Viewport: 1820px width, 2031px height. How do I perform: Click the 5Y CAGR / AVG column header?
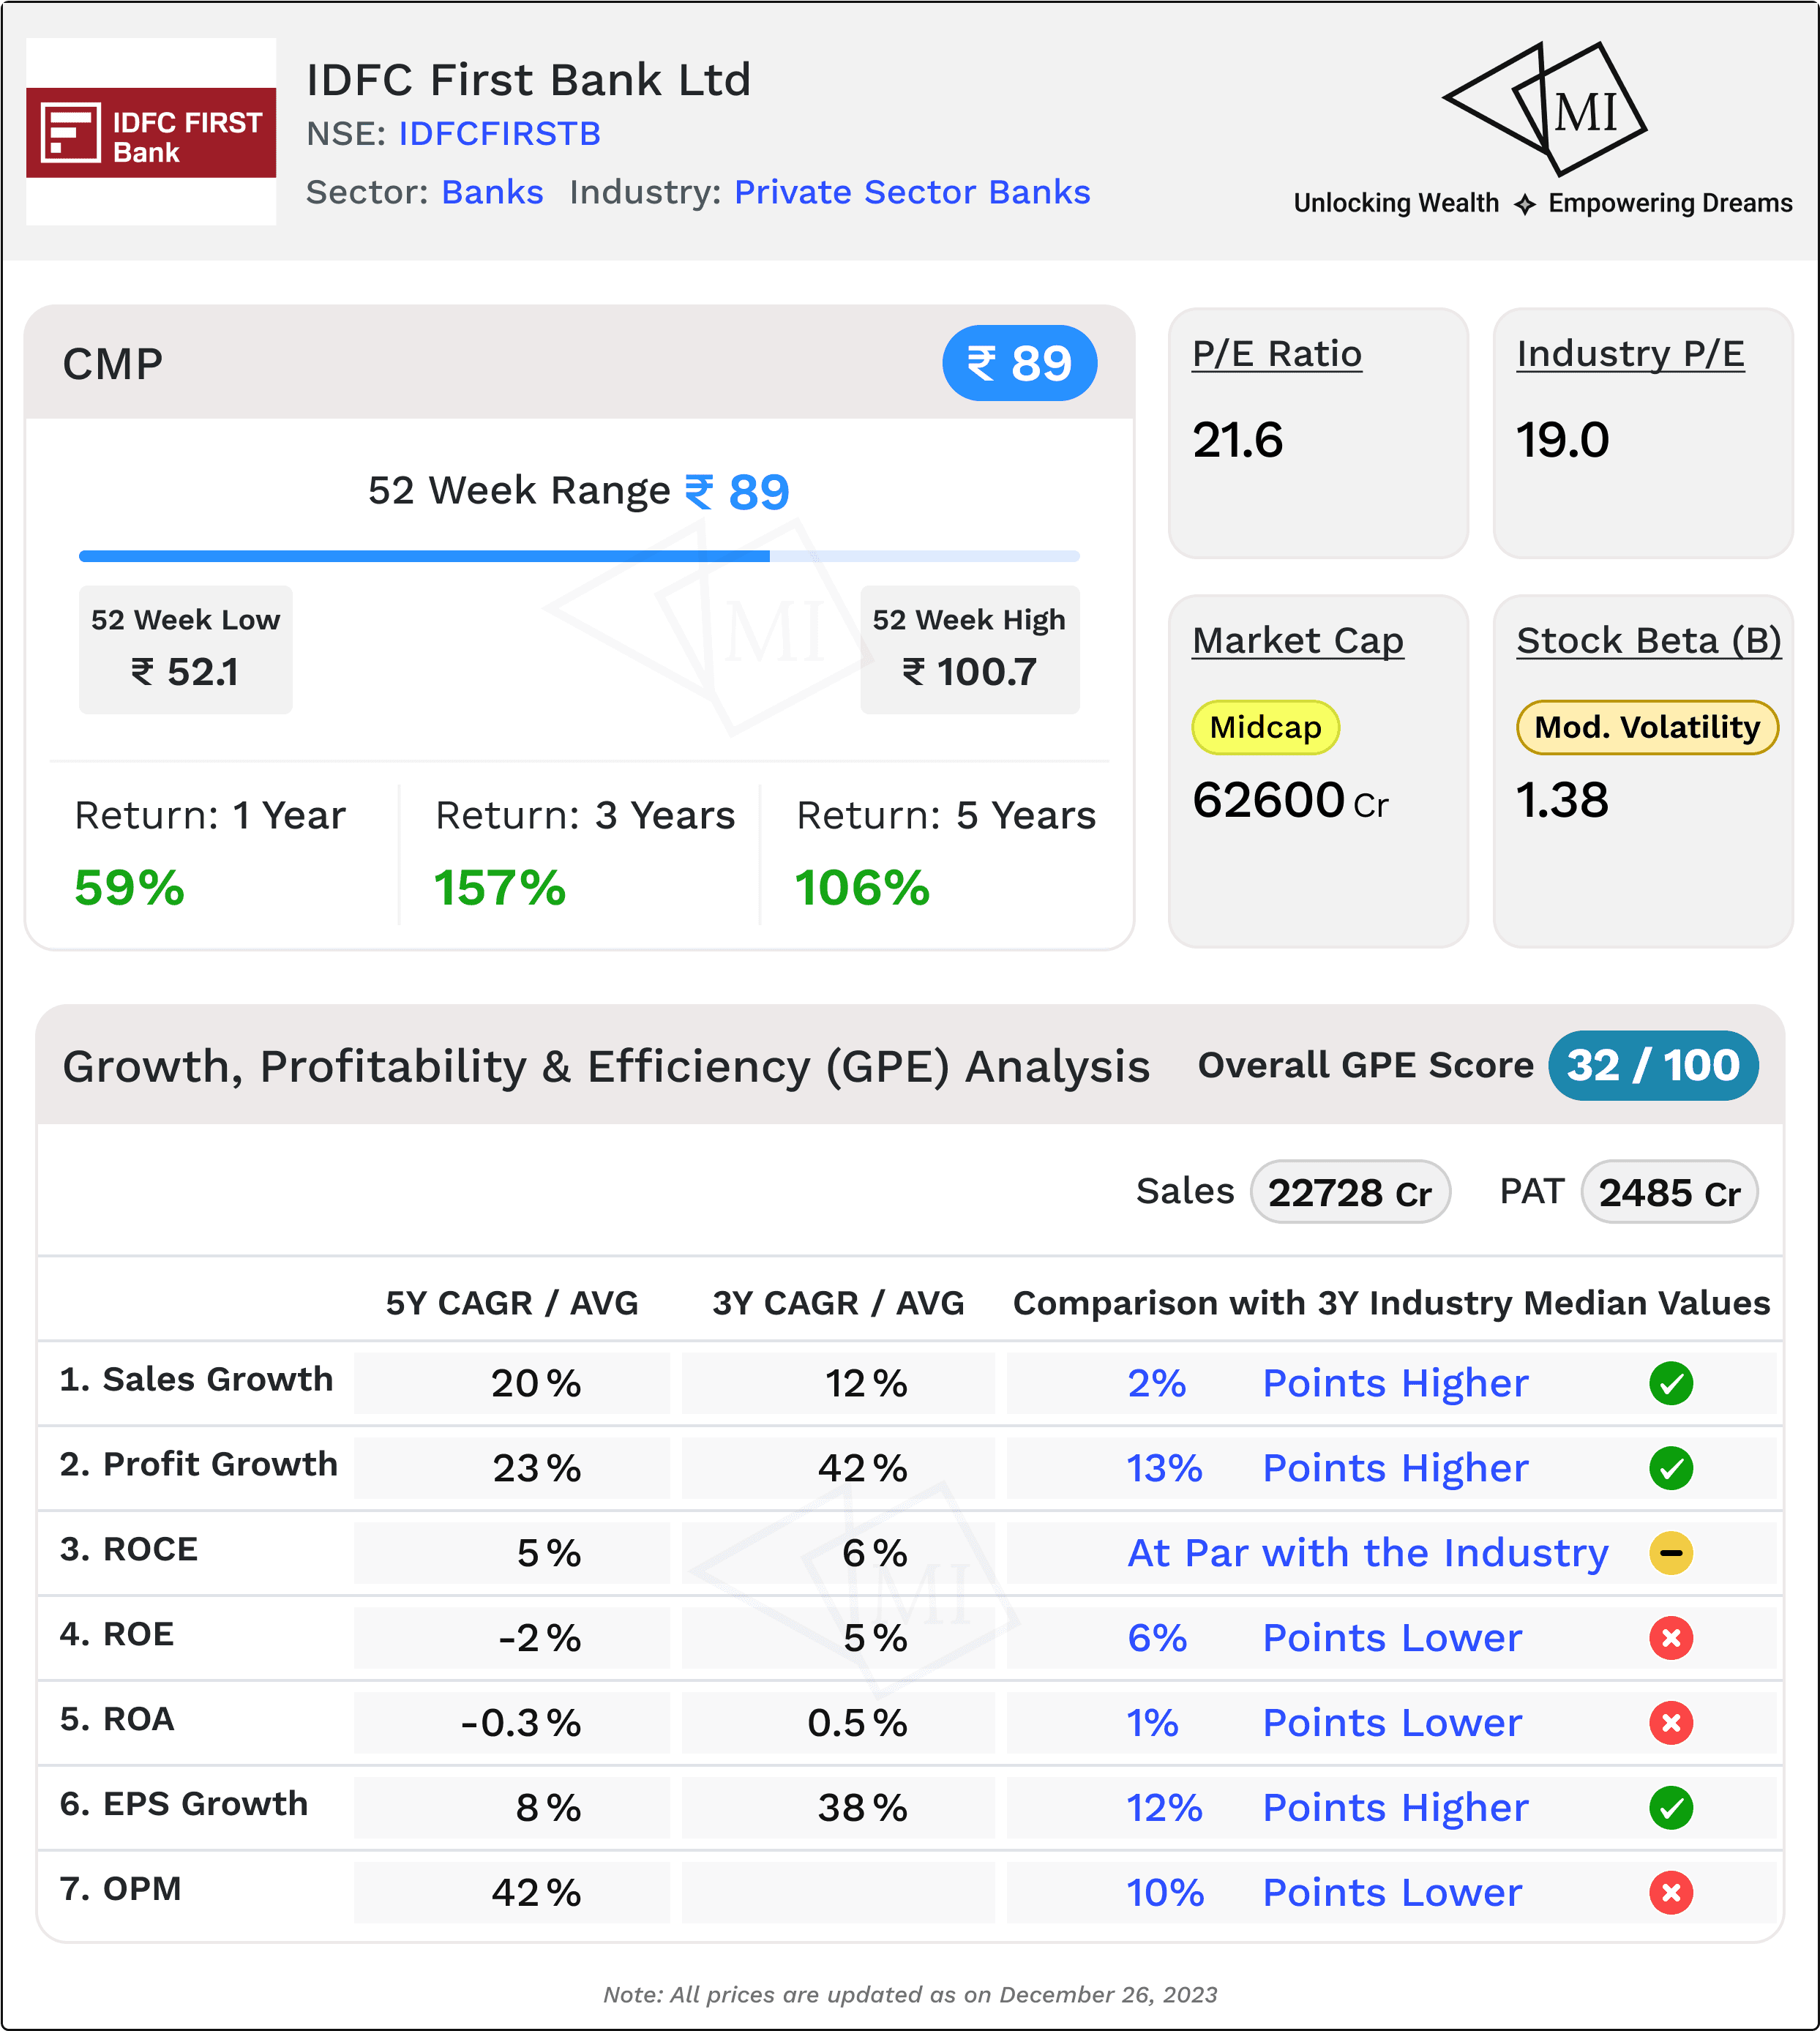pyautogui.click(x=512, y=1303)
